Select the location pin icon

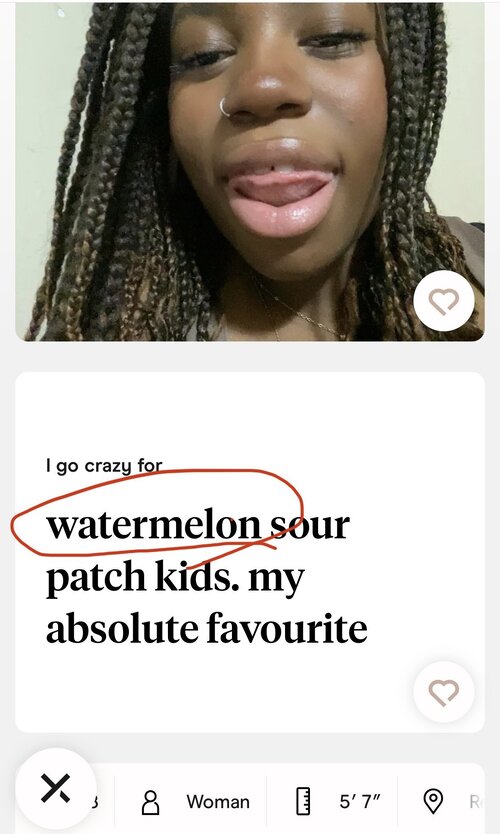click(434, 802)
